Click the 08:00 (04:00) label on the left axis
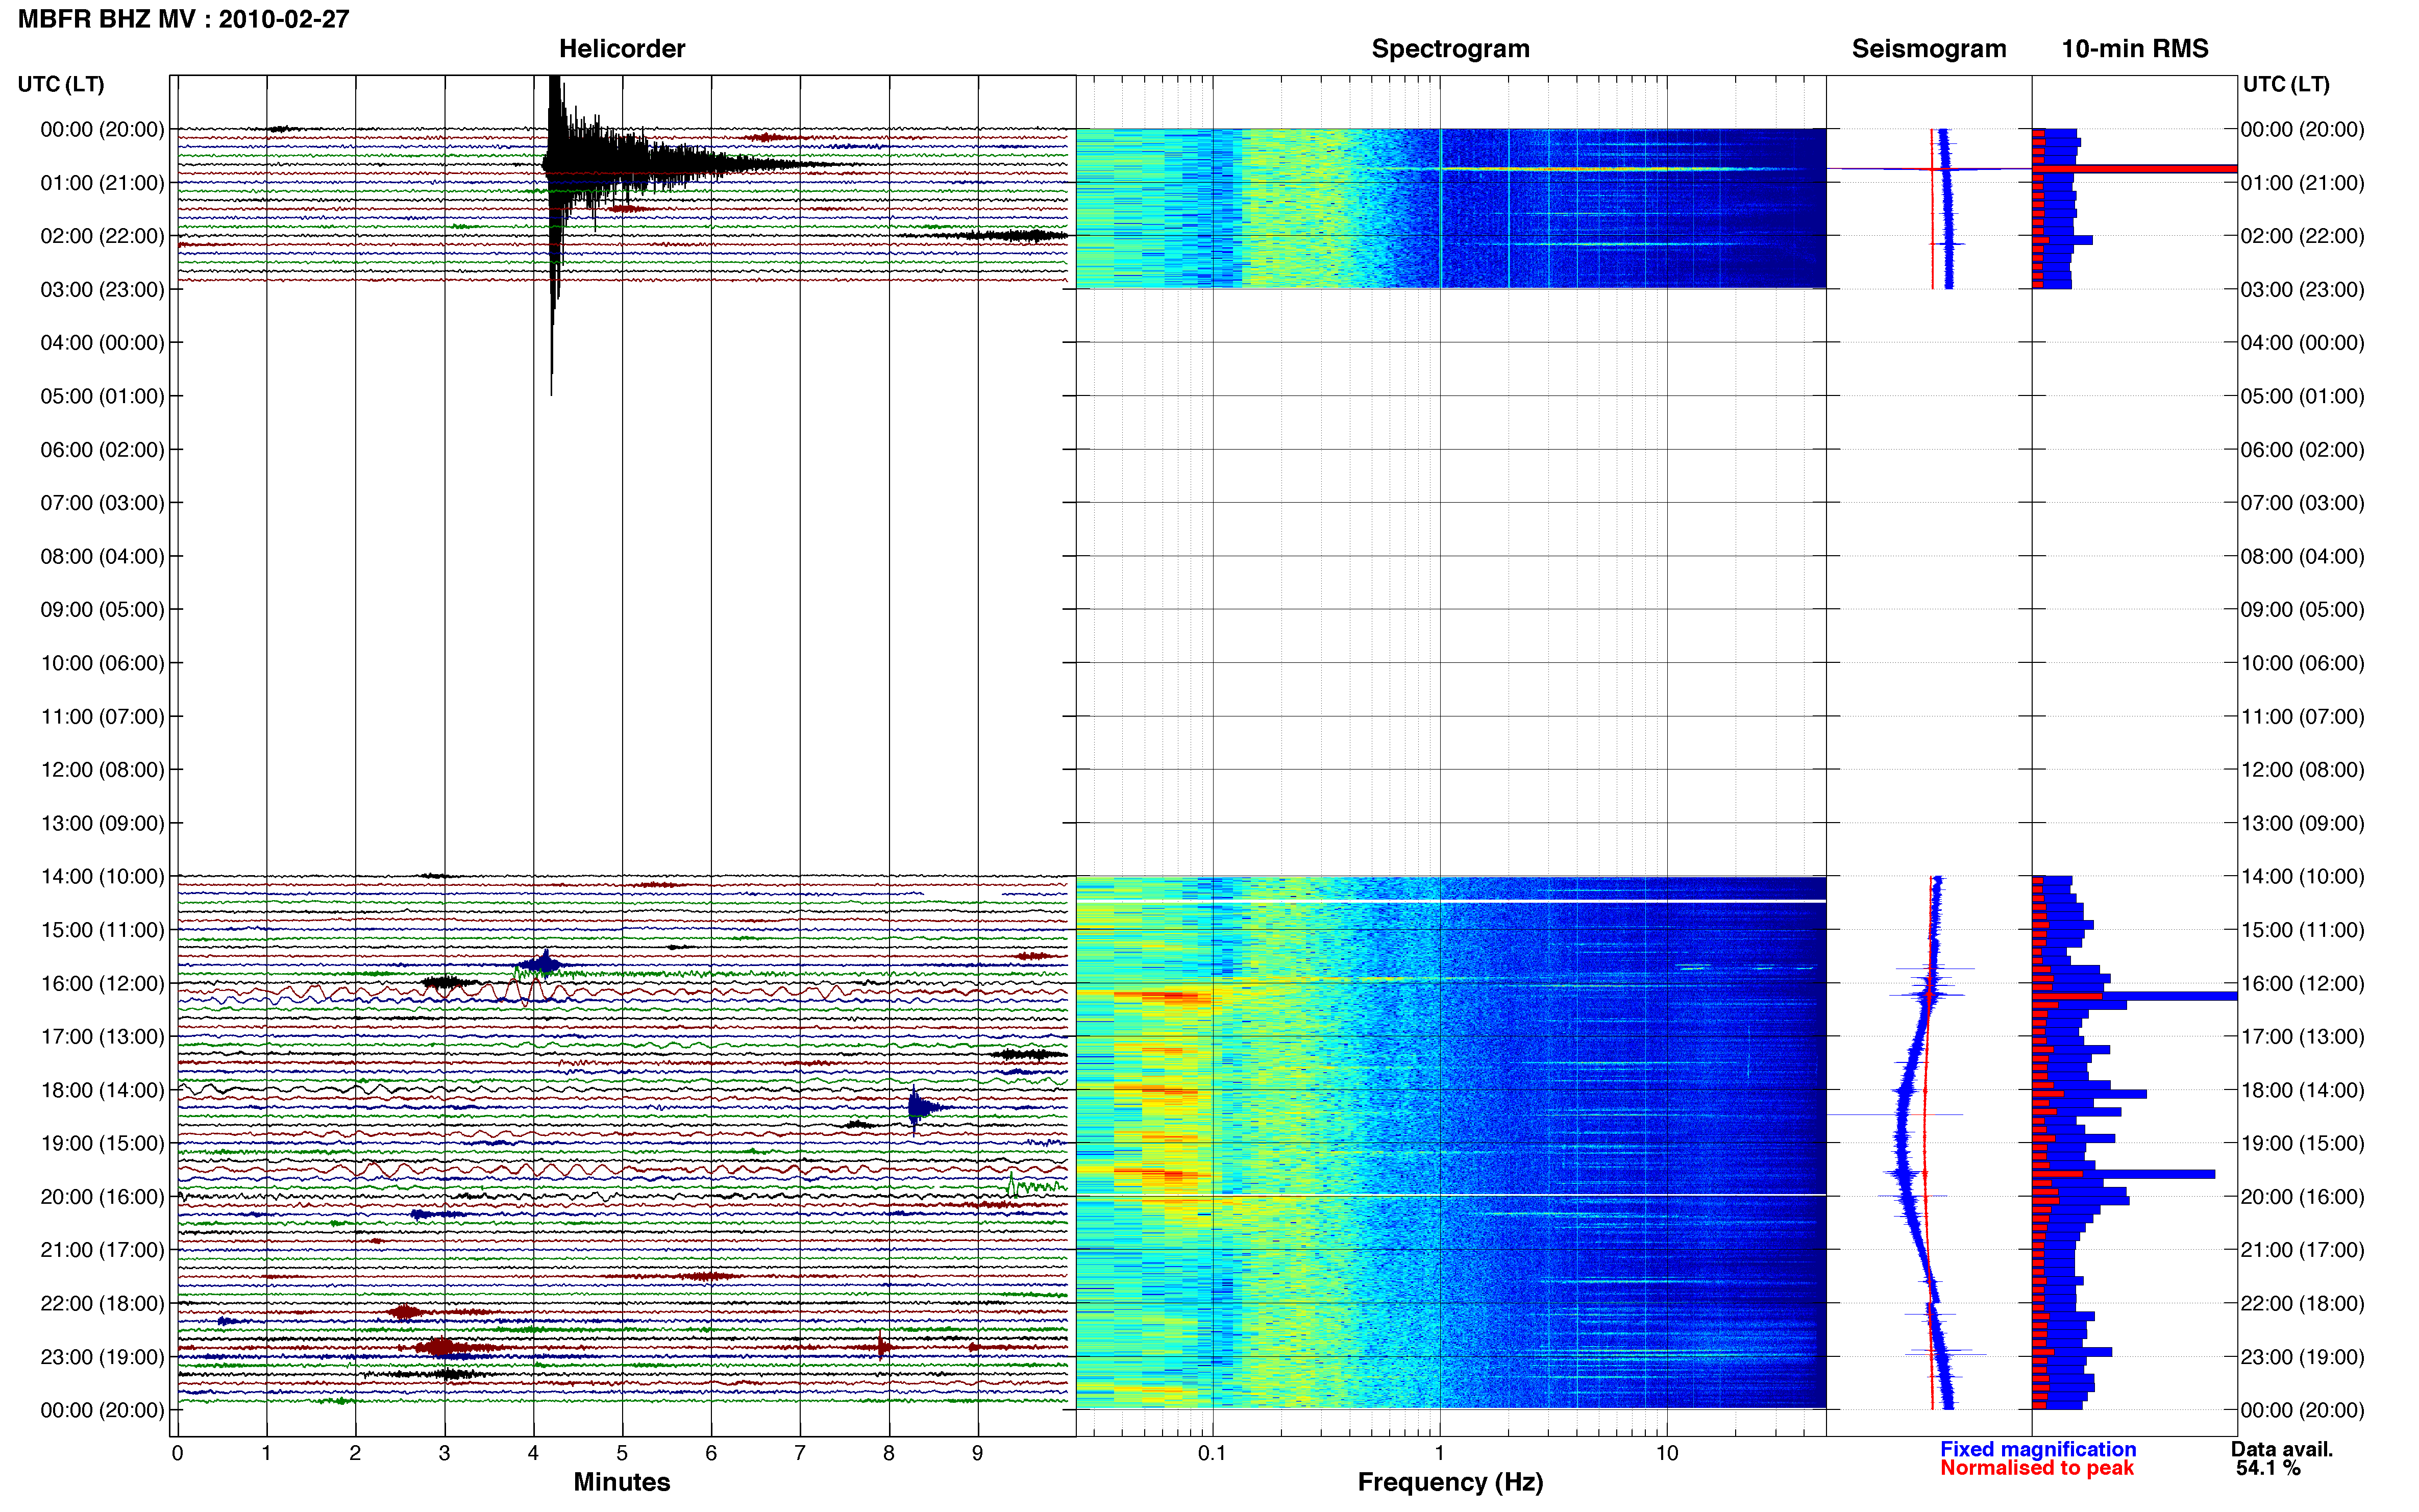The height and width of the screenshot is (1512, 2419). 102,556
